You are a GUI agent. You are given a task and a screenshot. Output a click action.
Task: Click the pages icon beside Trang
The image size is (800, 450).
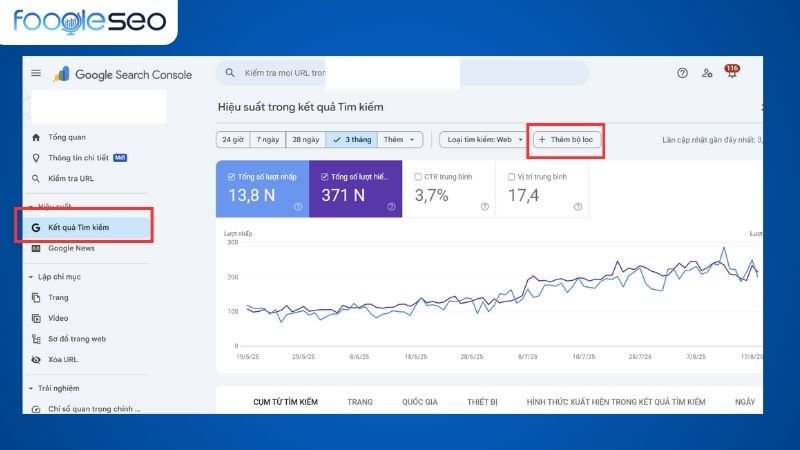click(36, 297)
